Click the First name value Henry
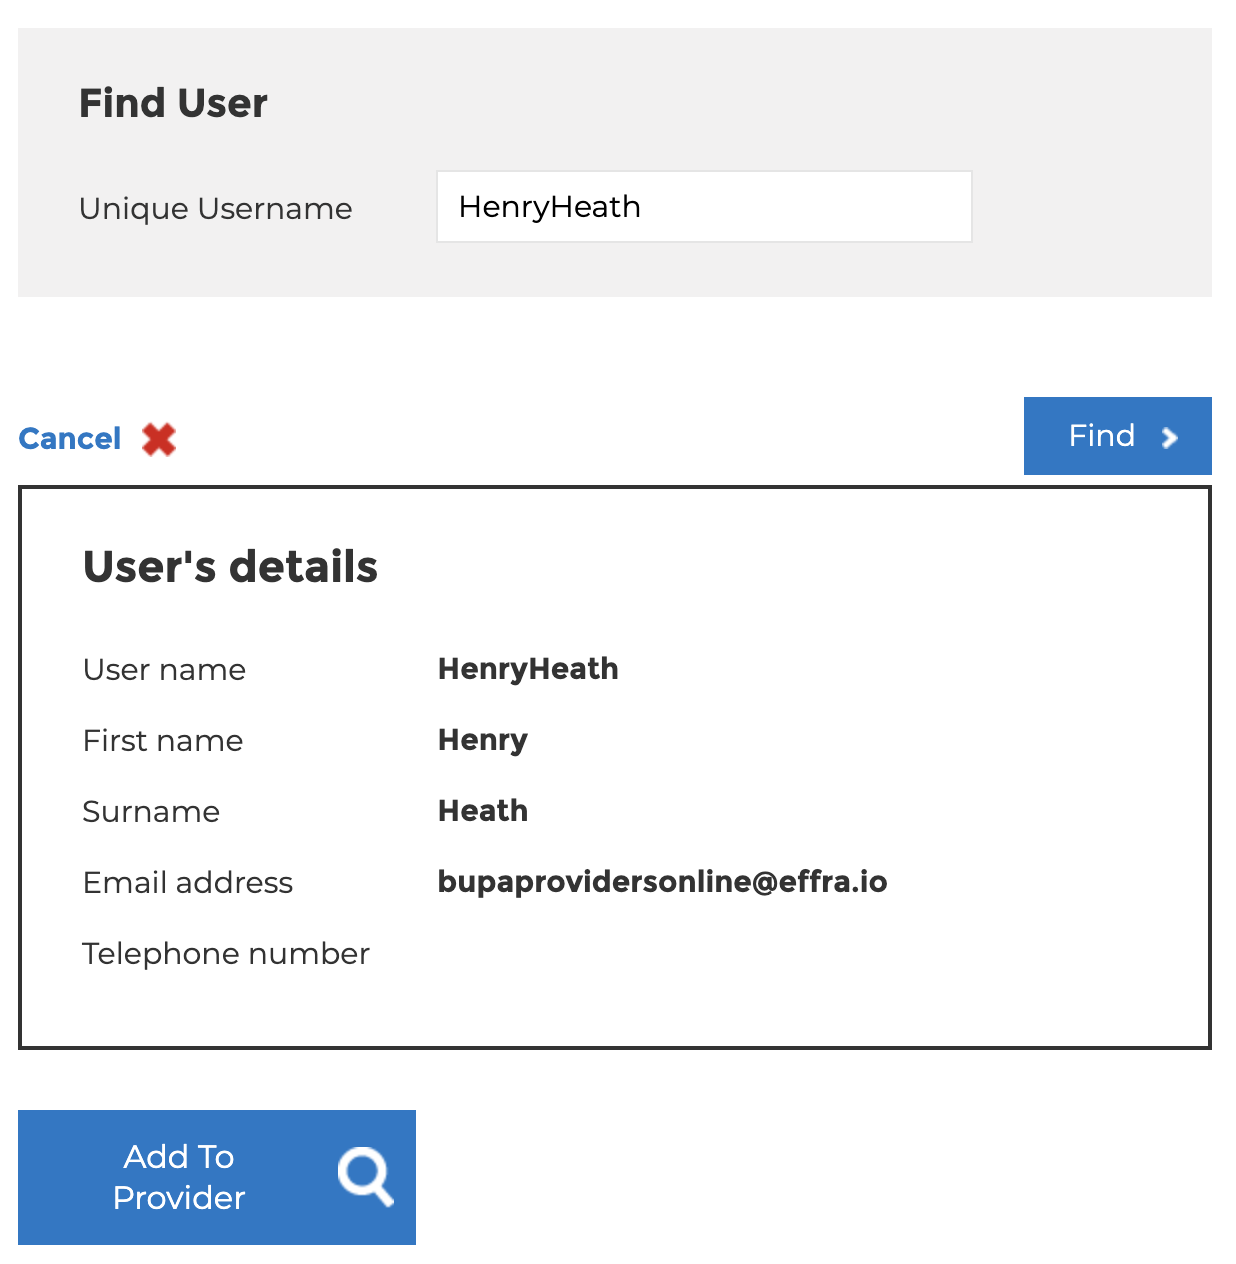This screenshot has width=1236, height=1264. [482, 740]
